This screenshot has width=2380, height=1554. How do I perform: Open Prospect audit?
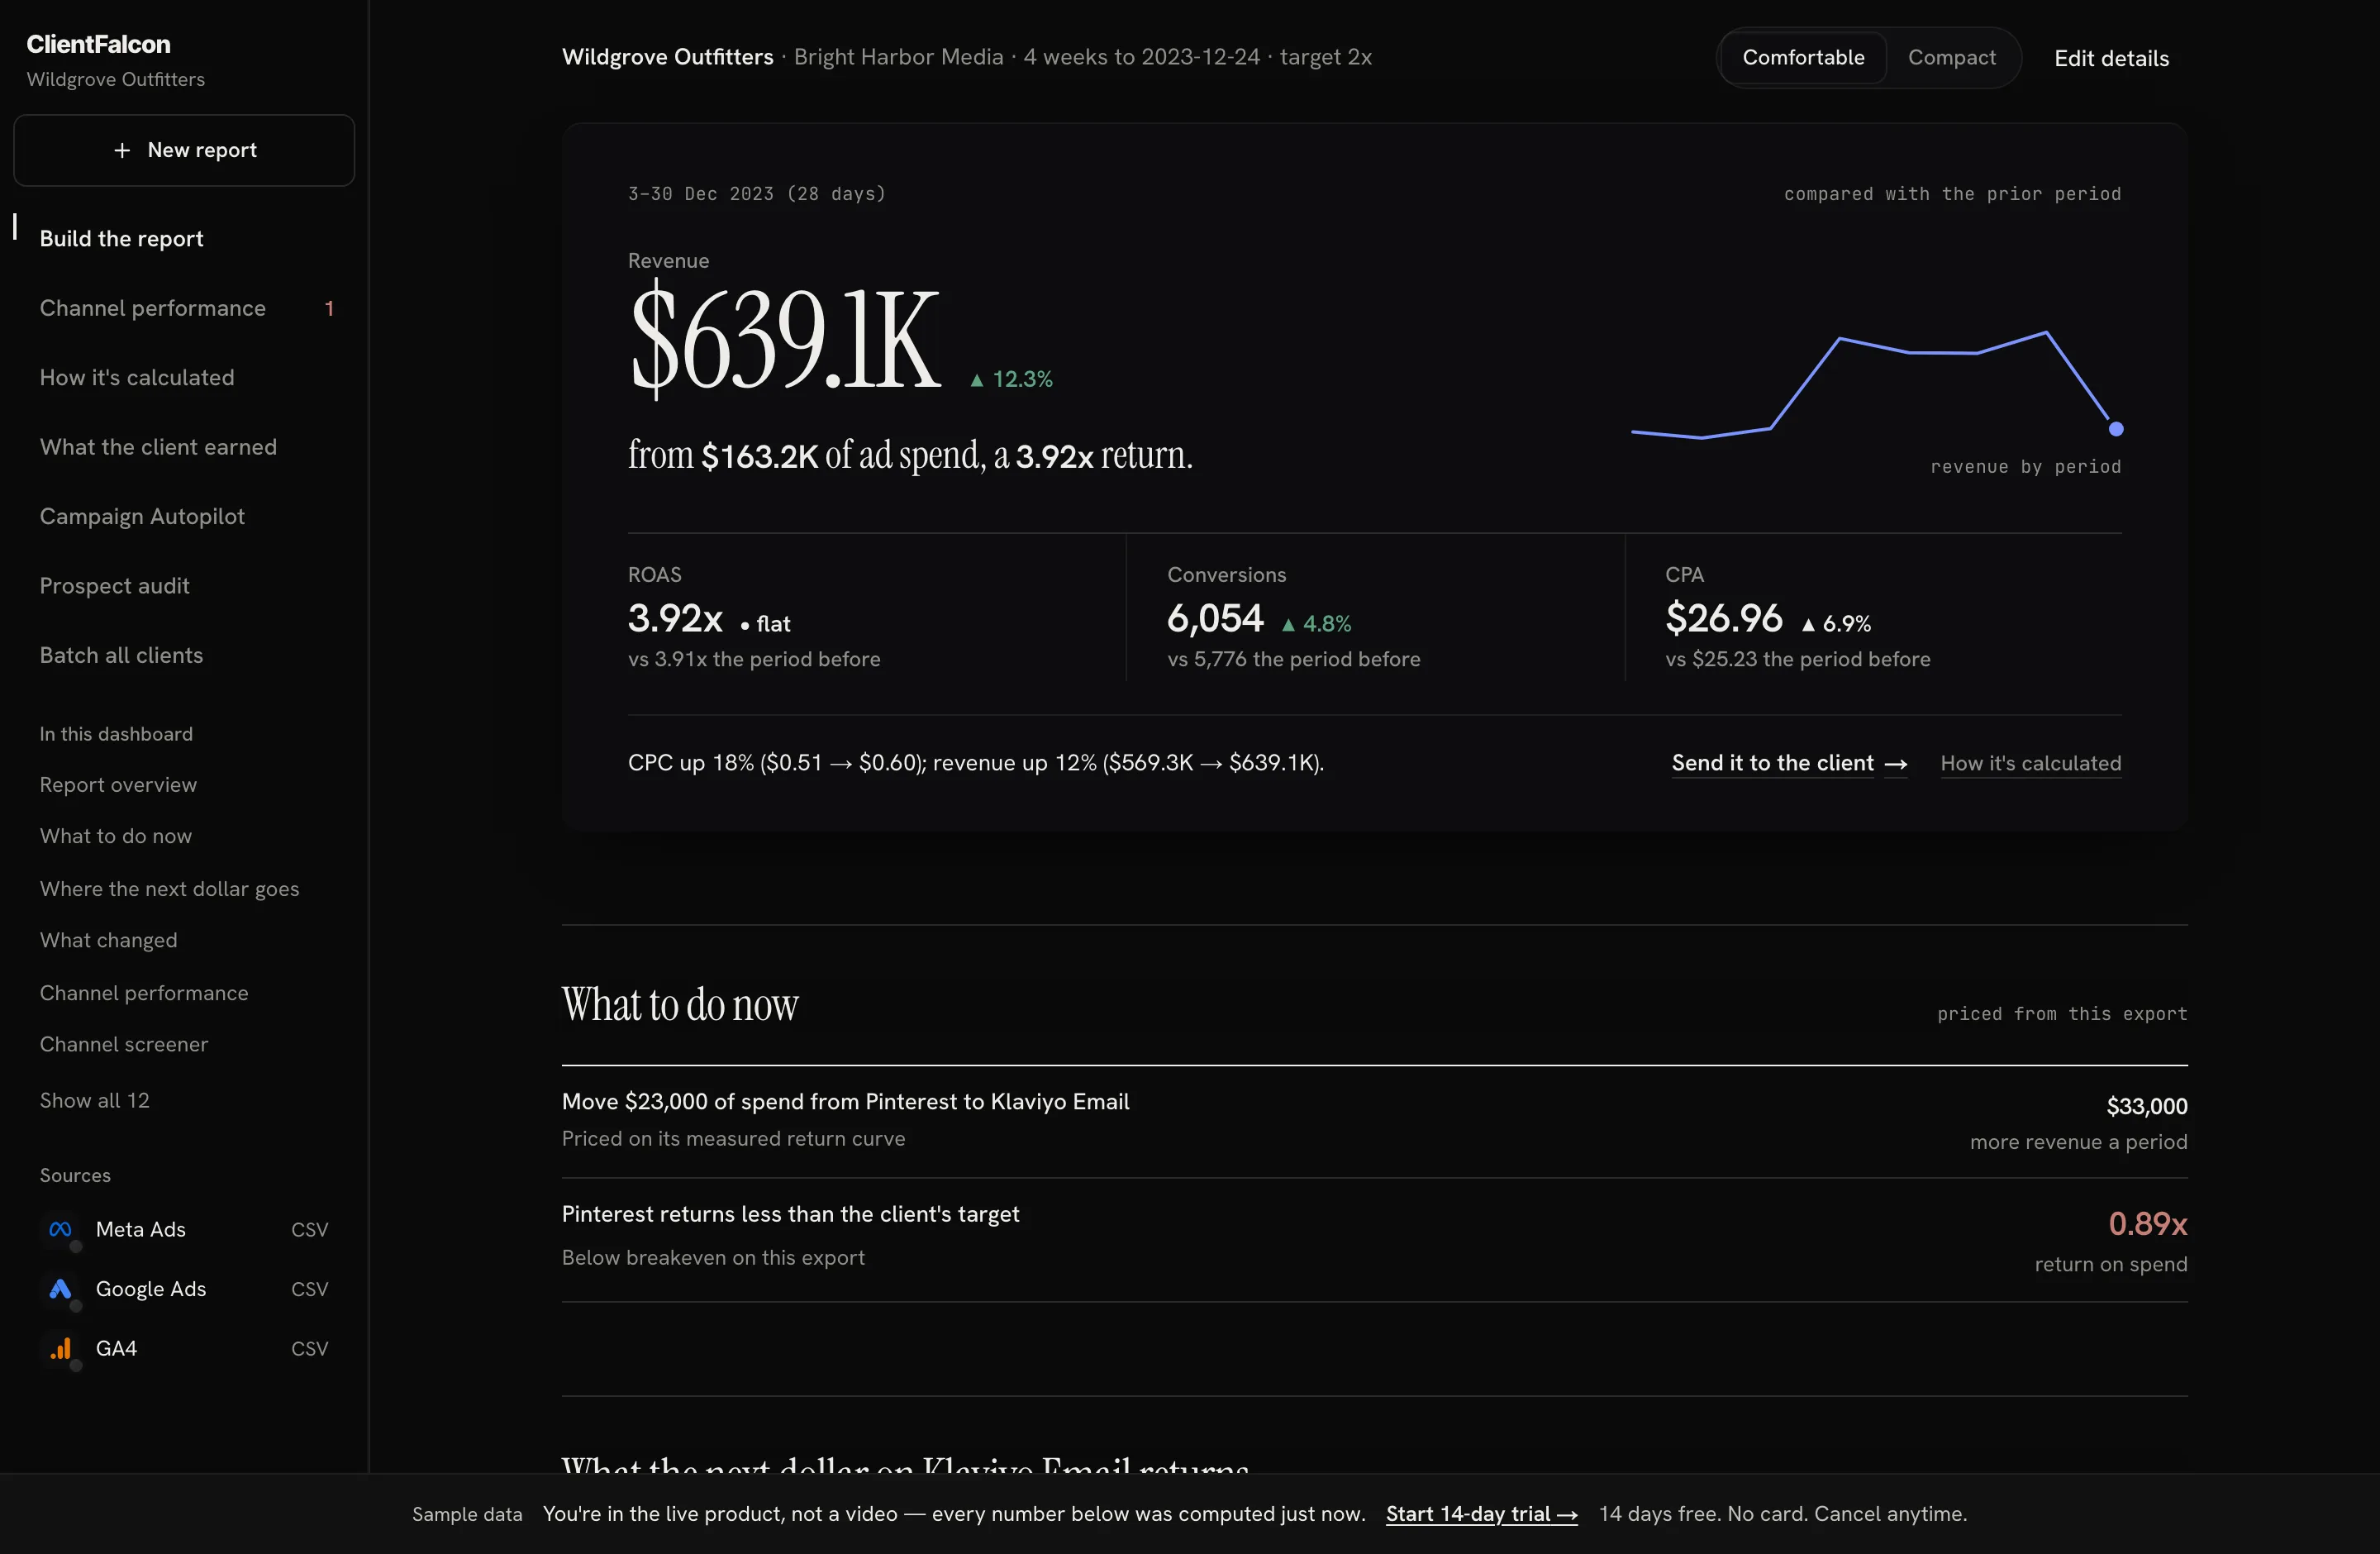click(184, 586)
